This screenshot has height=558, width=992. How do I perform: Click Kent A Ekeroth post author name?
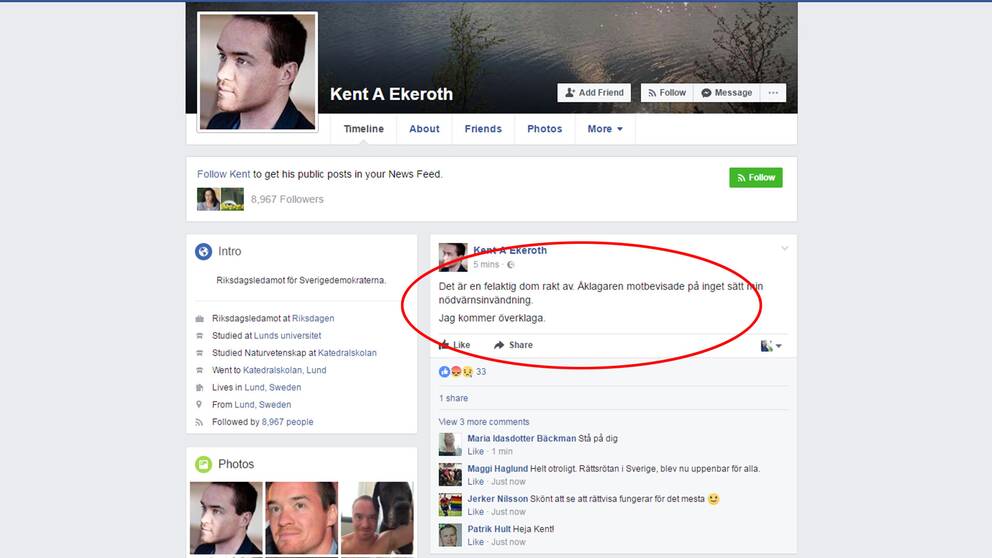point(510,251)
